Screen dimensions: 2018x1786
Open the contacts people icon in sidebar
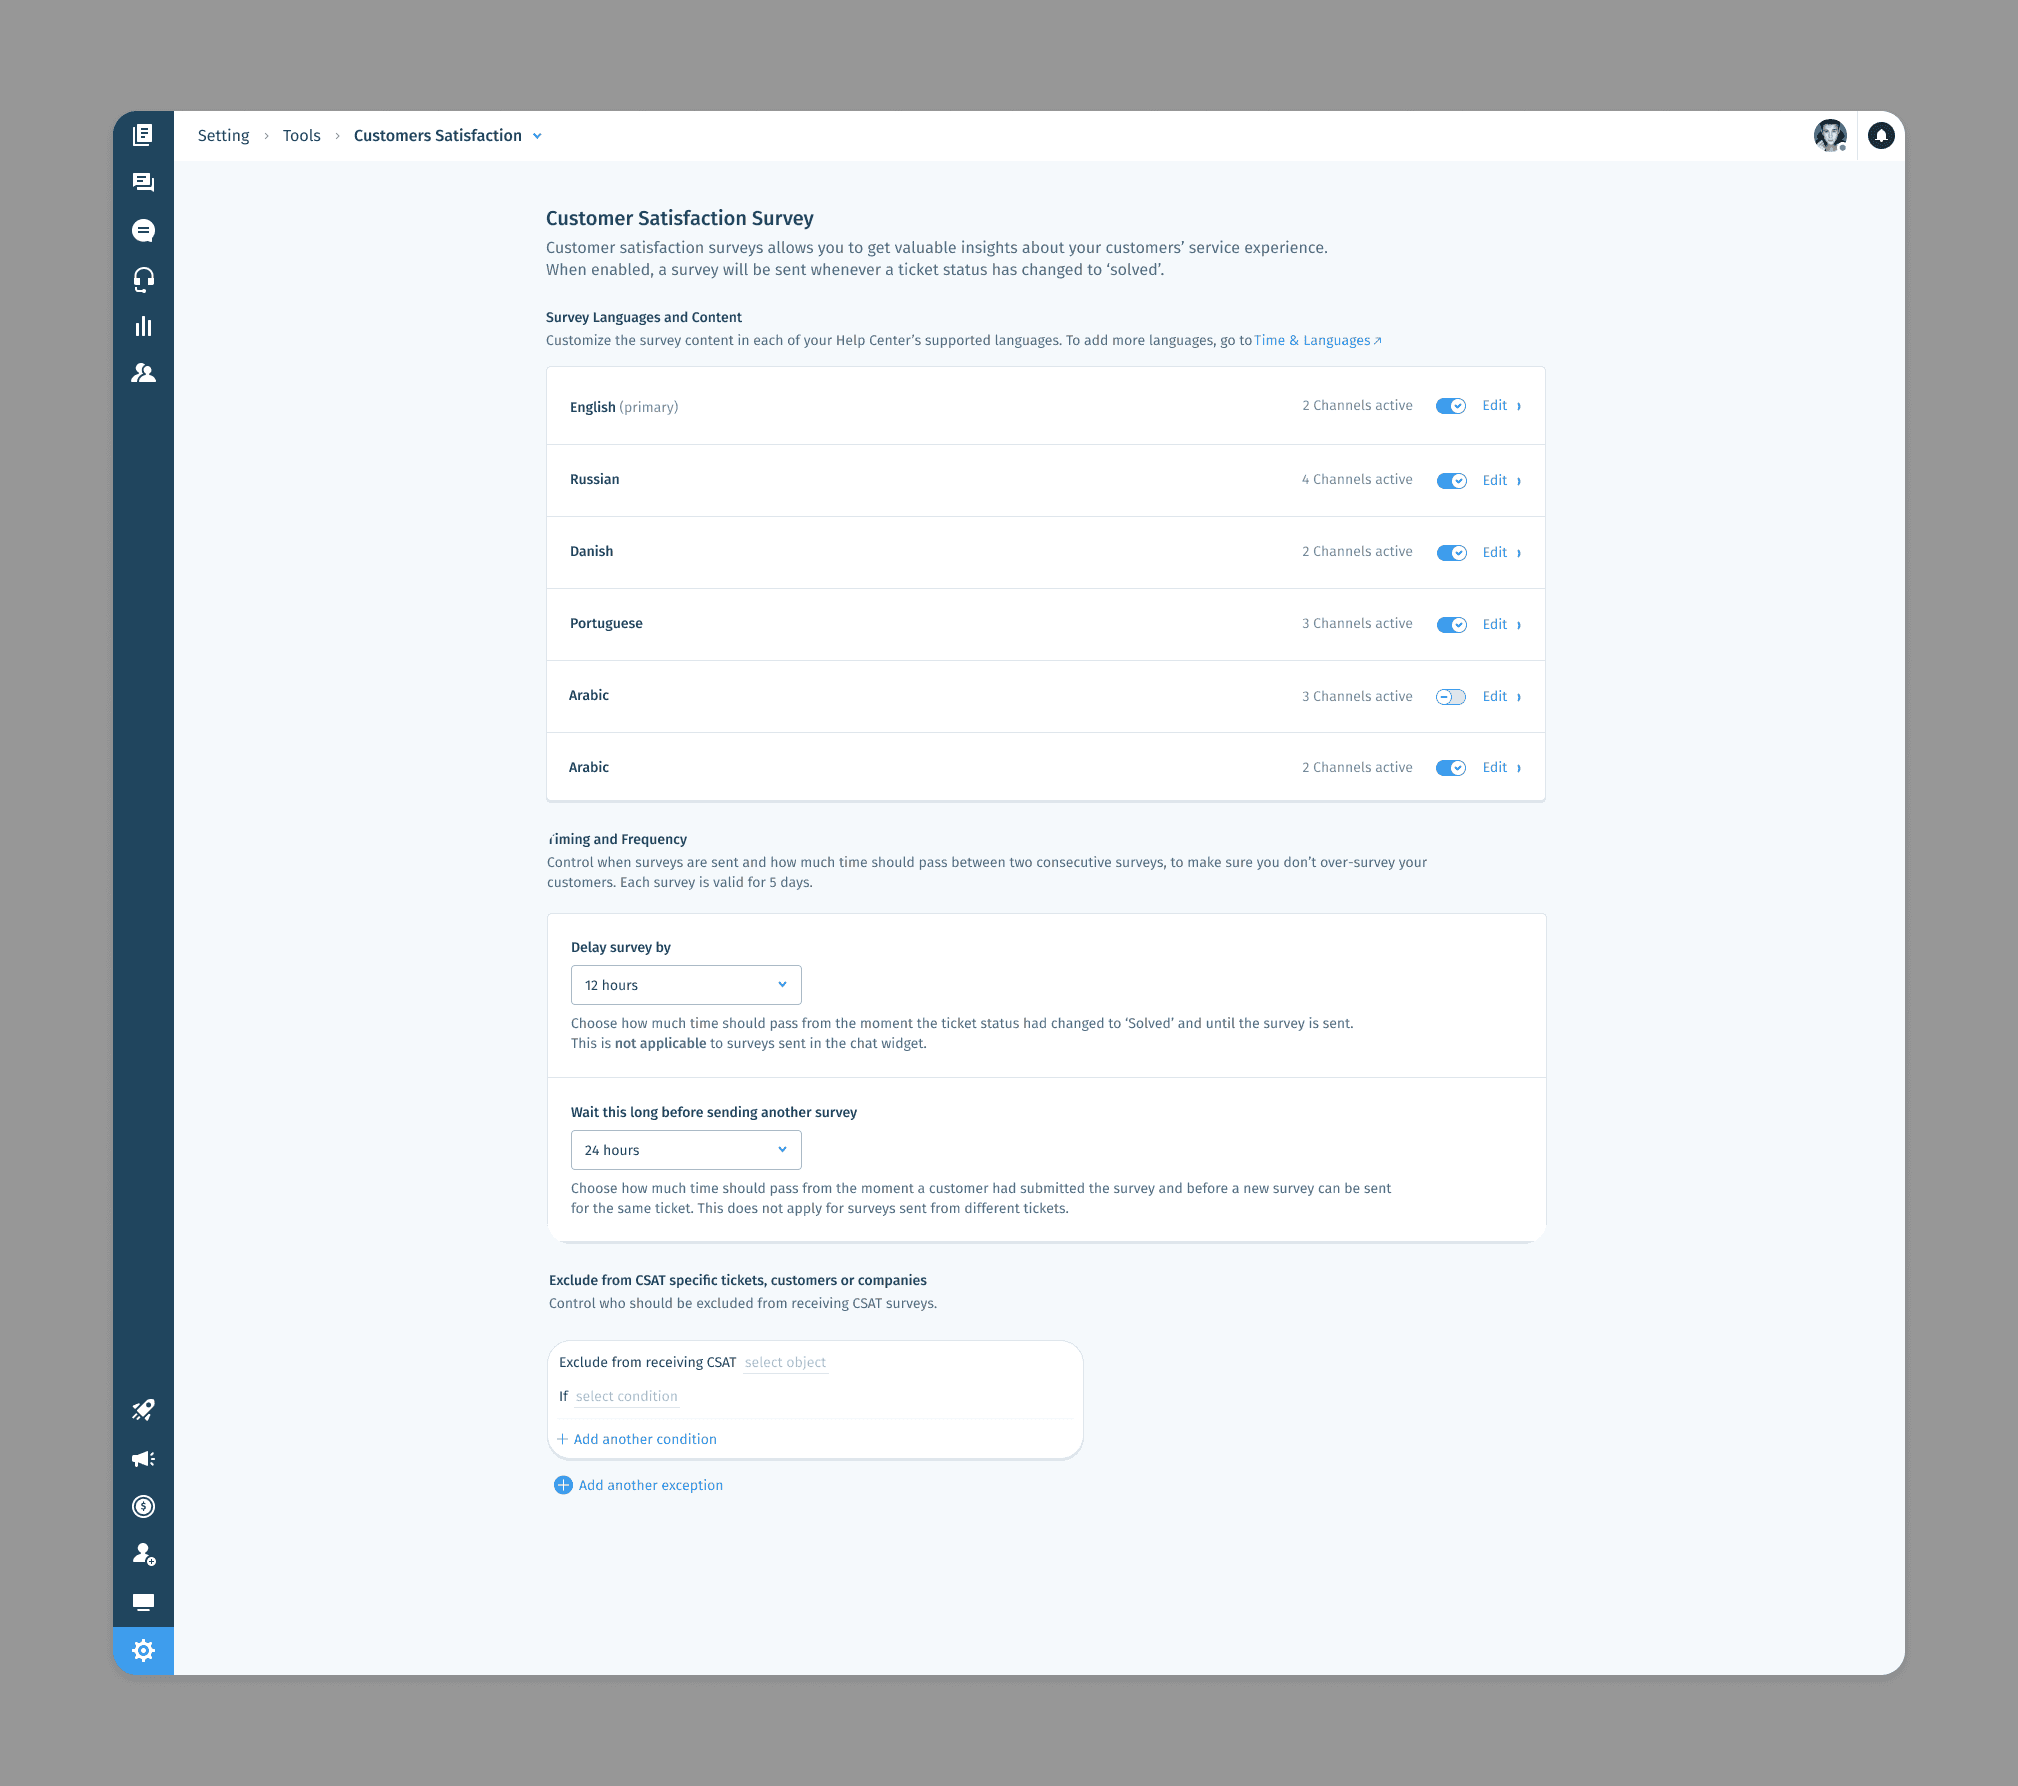(x=143, y=373)
